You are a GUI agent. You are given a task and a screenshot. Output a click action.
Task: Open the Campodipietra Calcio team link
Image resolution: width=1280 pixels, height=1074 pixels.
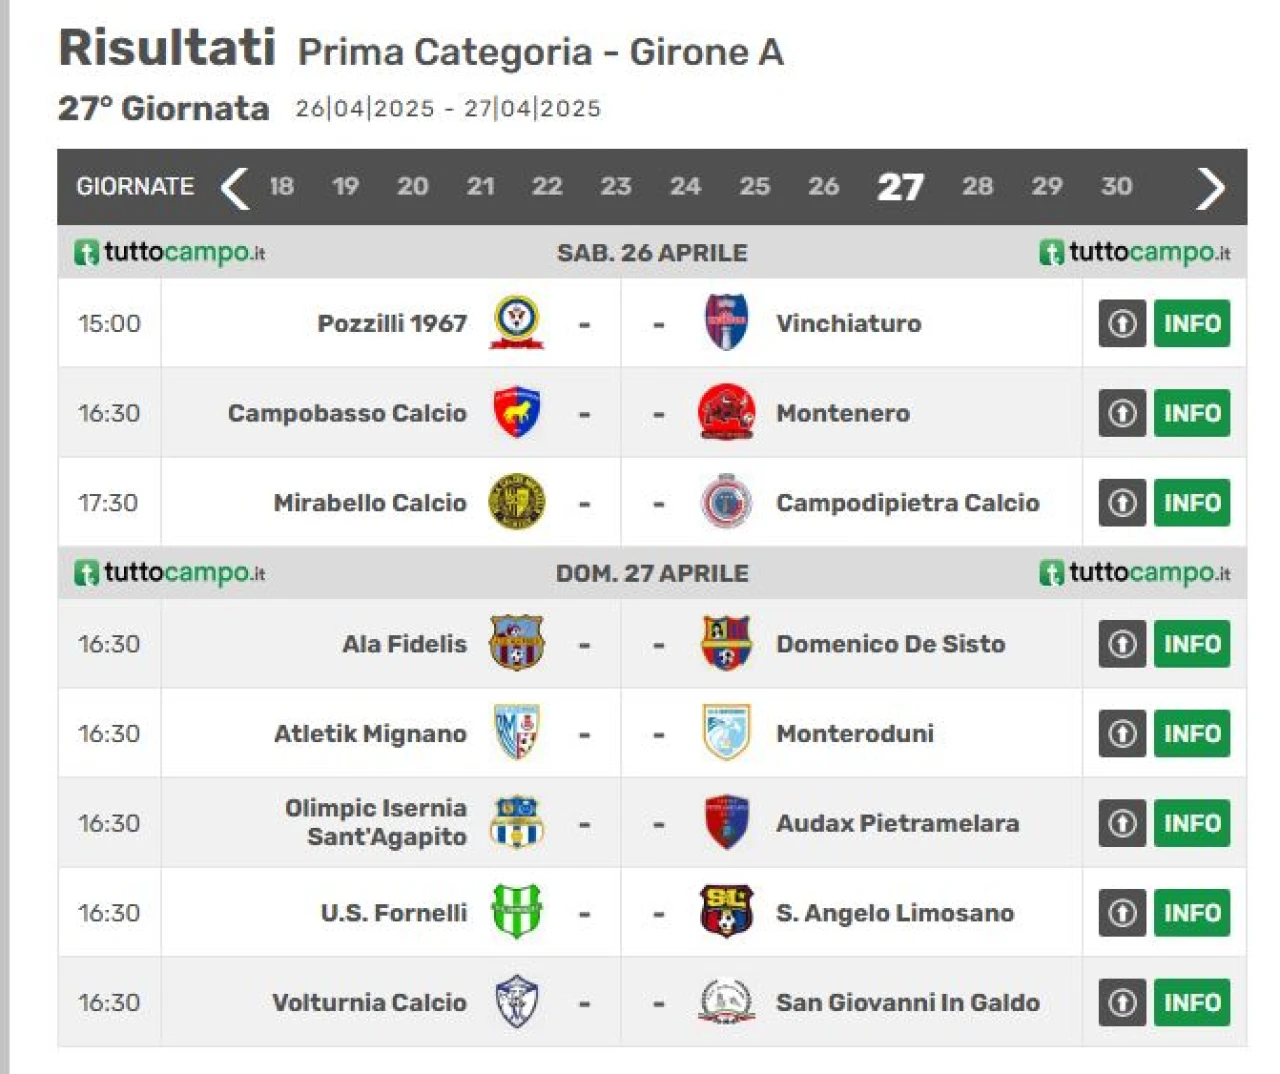907,502
